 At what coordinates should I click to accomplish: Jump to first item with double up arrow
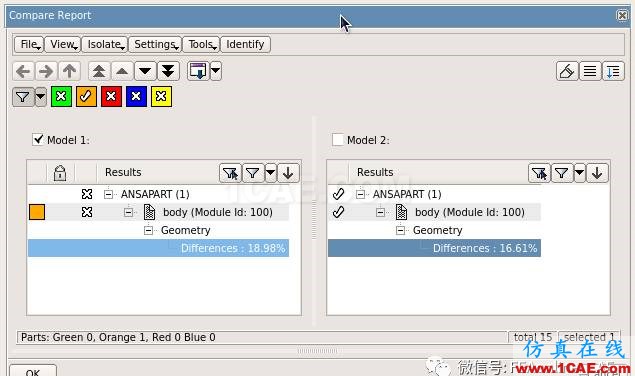(x=99, y=72)
